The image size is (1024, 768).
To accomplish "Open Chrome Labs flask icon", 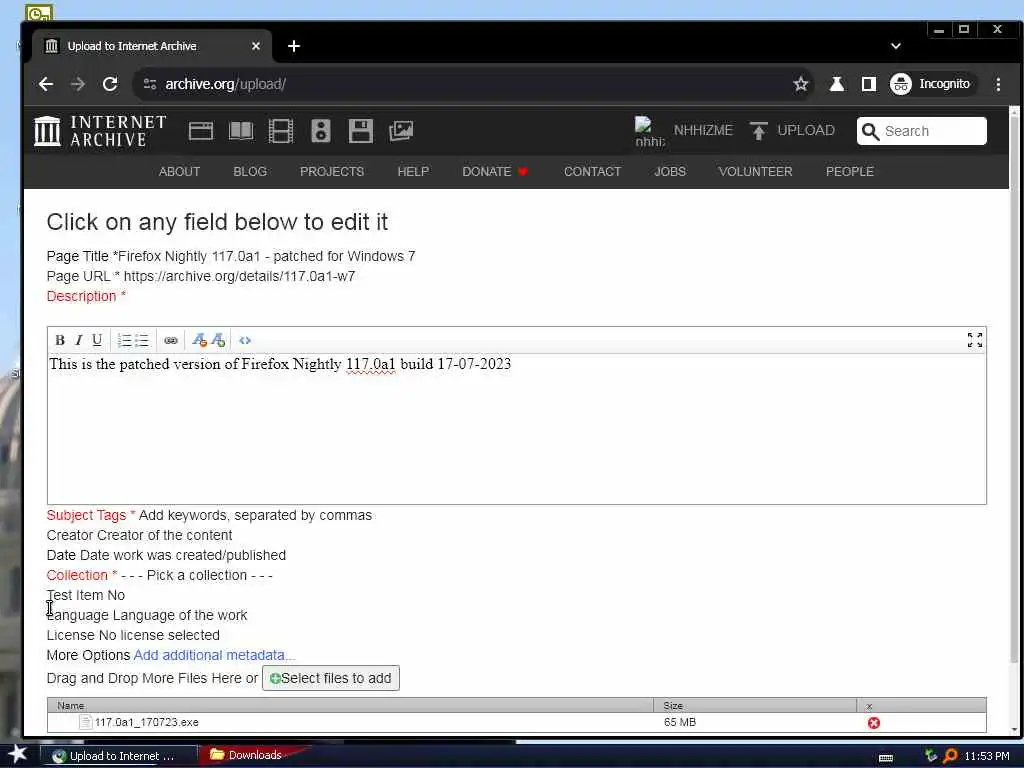I will (837, 84).
